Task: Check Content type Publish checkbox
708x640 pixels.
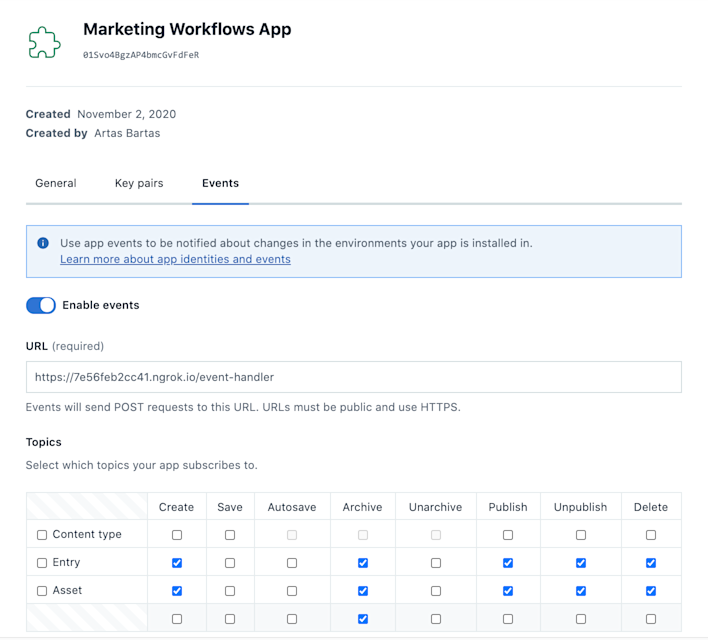Action: coord(508,535)
